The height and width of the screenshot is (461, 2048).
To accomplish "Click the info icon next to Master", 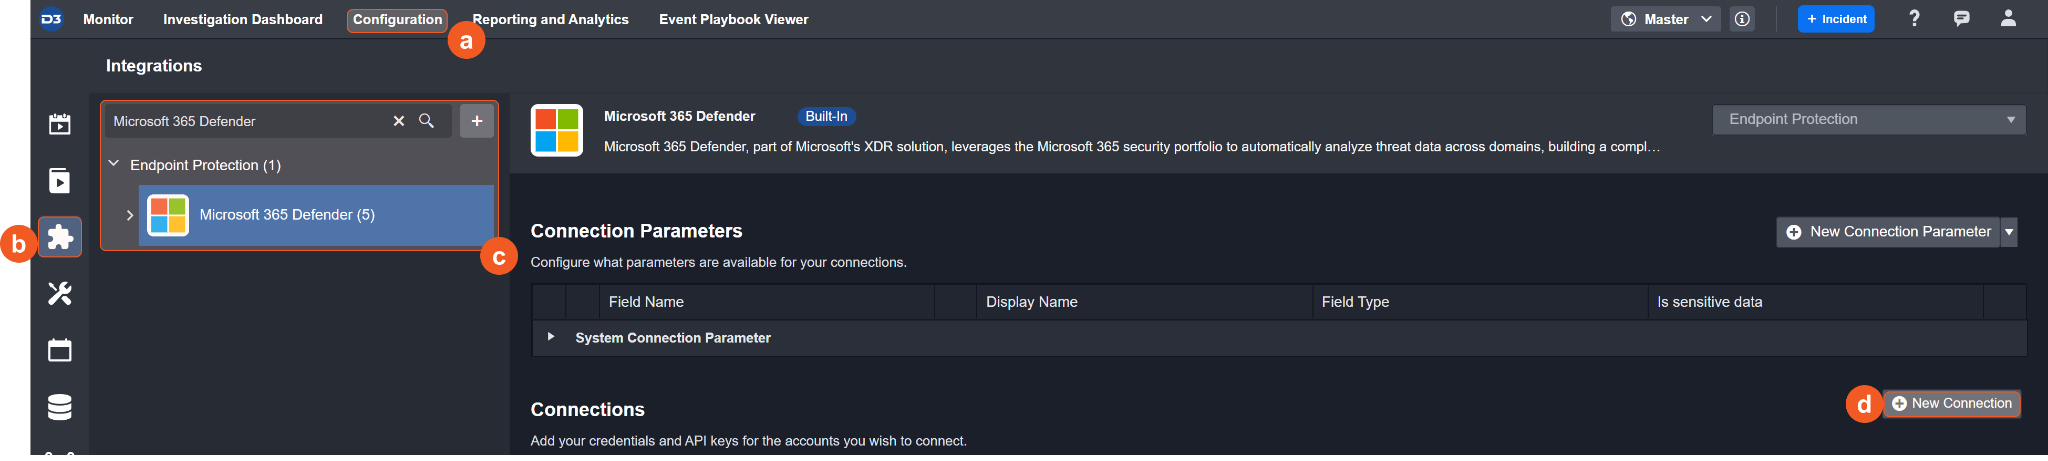I will (x=1743, y=19).
